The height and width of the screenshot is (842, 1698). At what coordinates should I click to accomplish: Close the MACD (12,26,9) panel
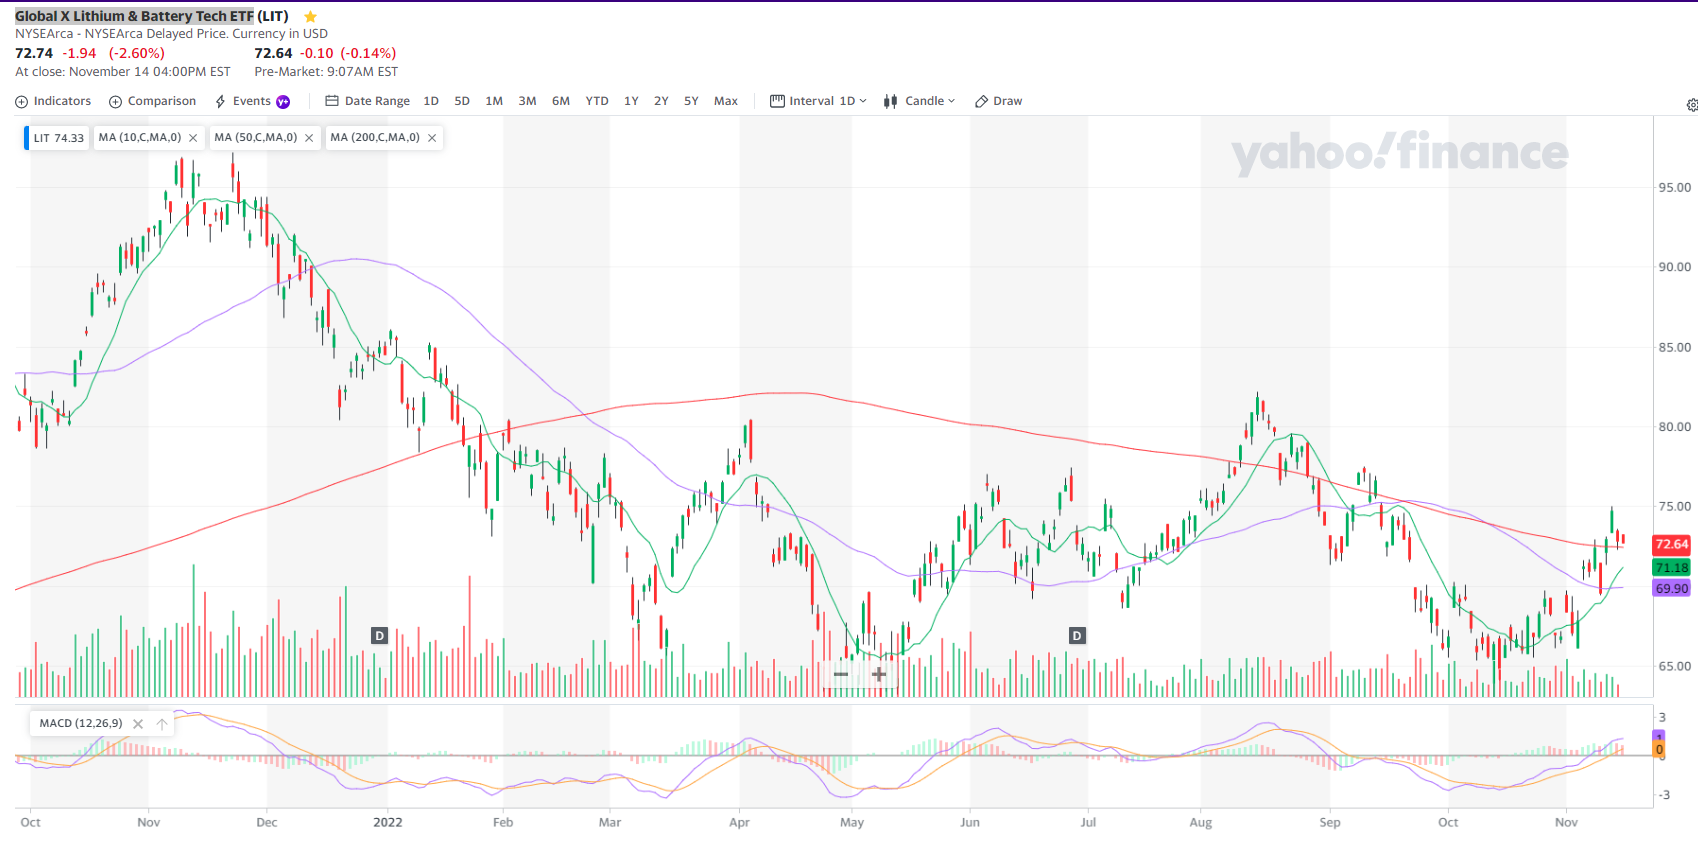[x=138, y=724]
